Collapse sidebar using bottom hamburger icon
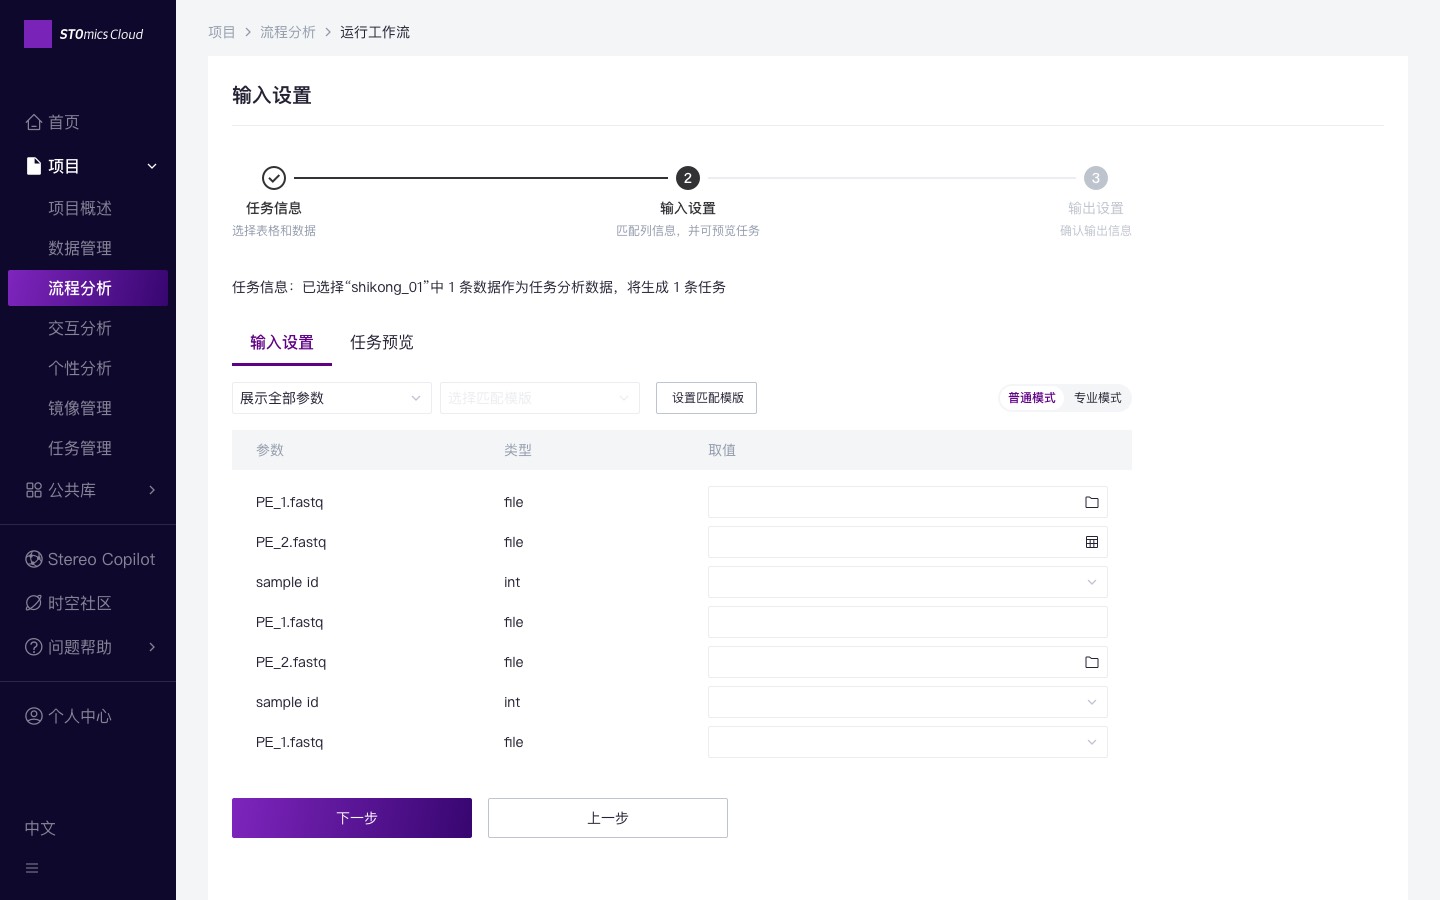 (32, 868)
